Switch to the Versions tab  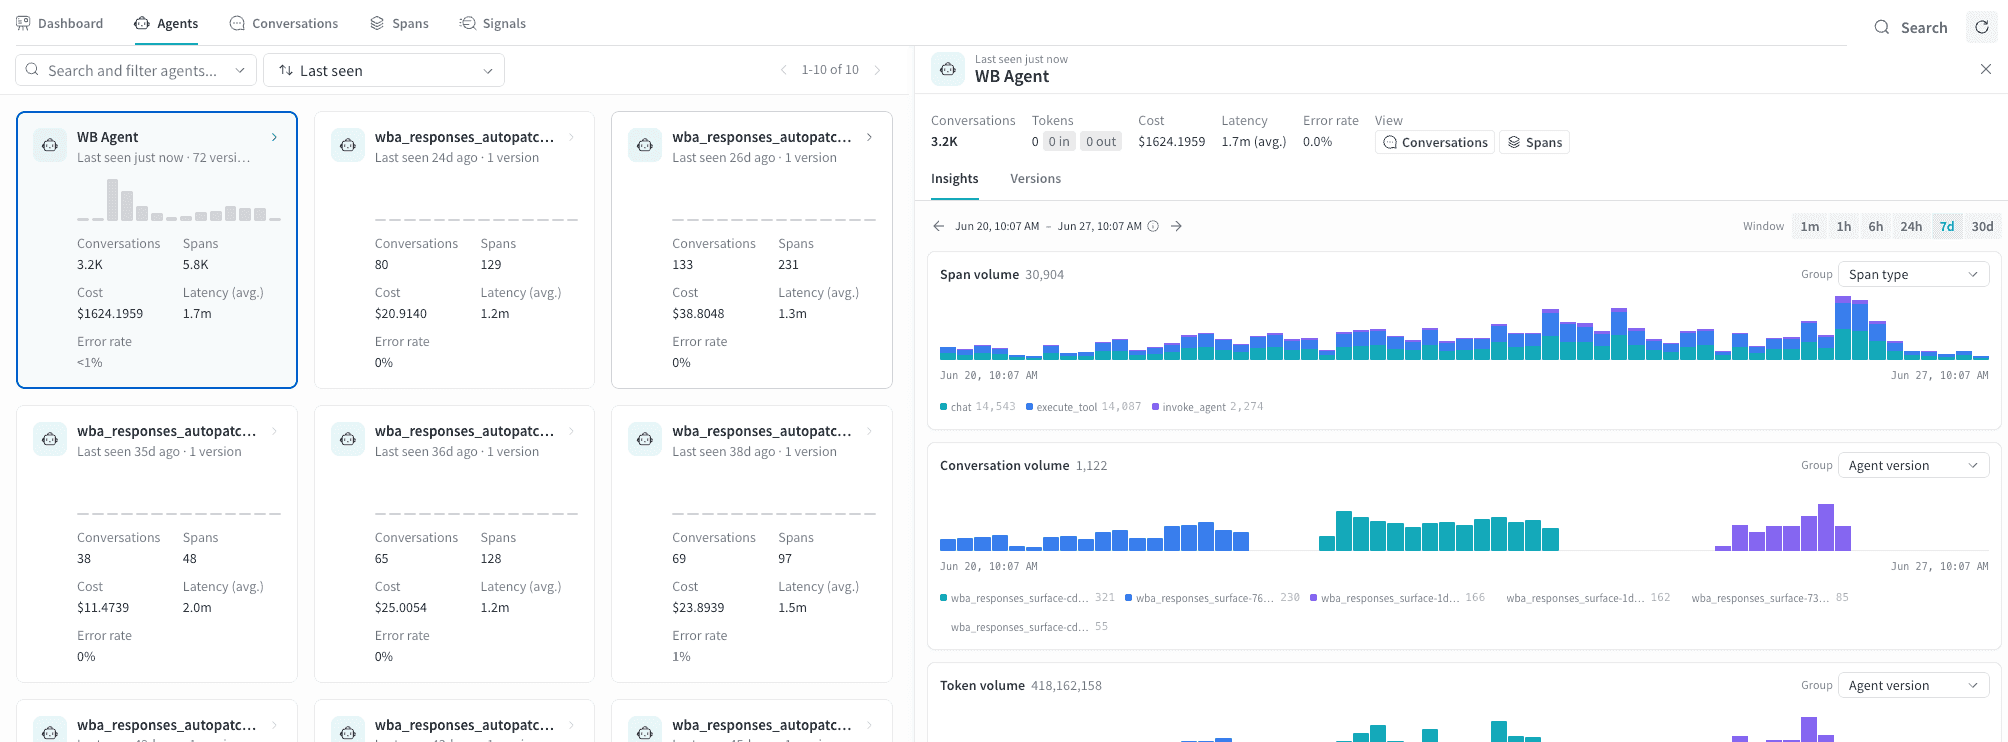[x=1035, y=178]
